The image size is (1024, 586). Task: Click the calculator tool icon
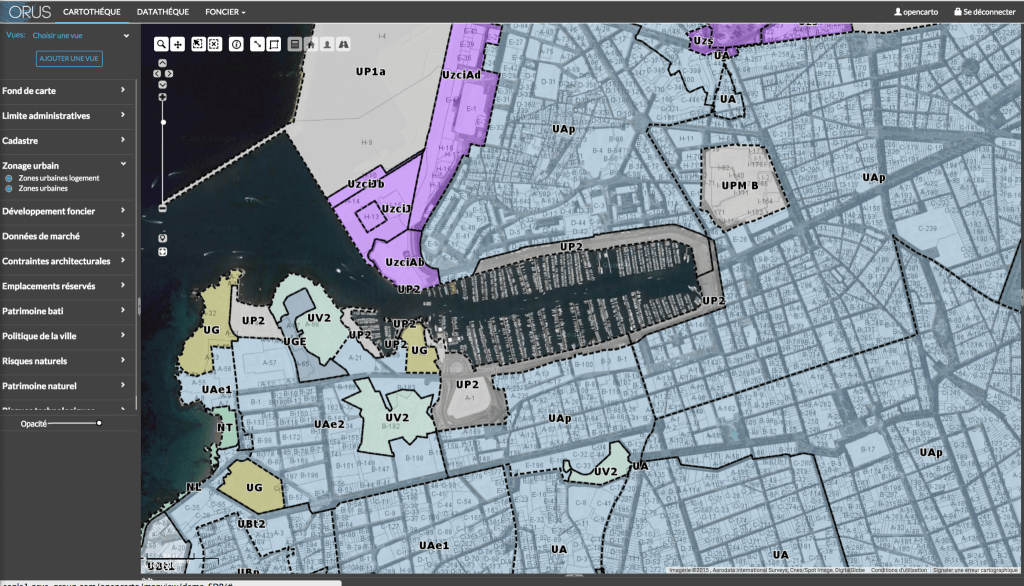click(x=295, y=44)
